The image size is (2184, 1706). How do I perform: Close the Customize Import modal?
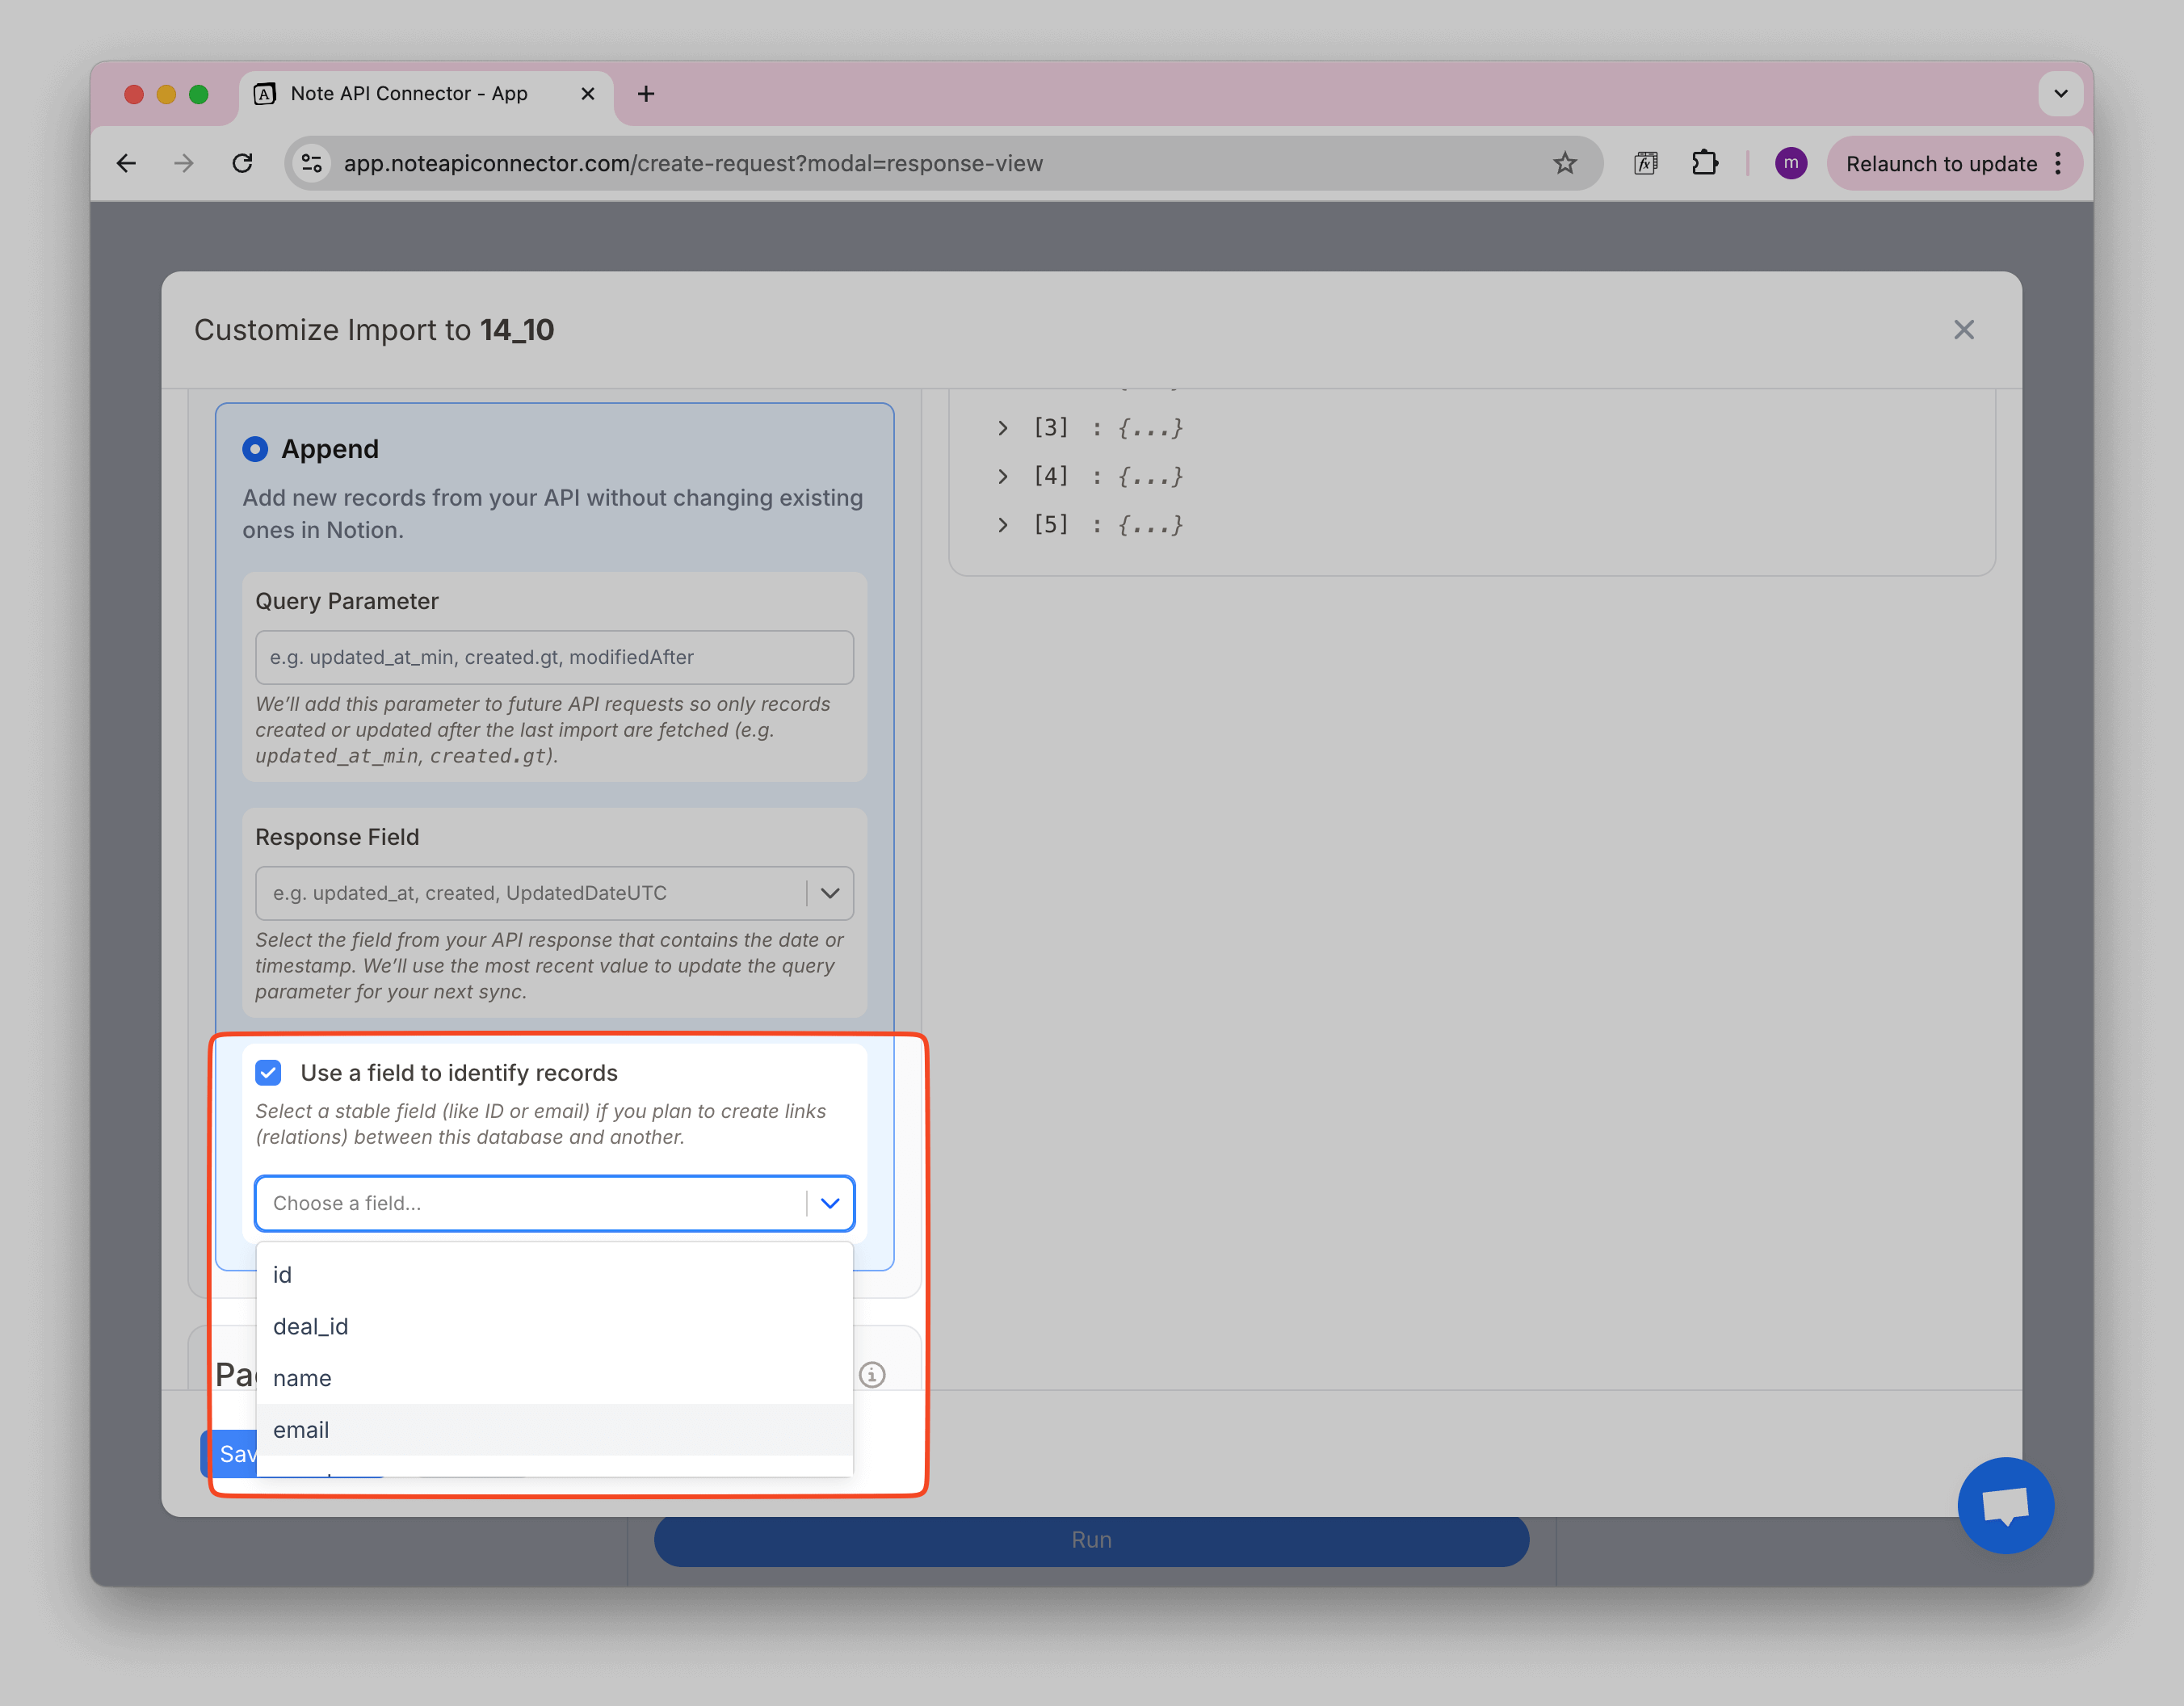(1963, 330)
